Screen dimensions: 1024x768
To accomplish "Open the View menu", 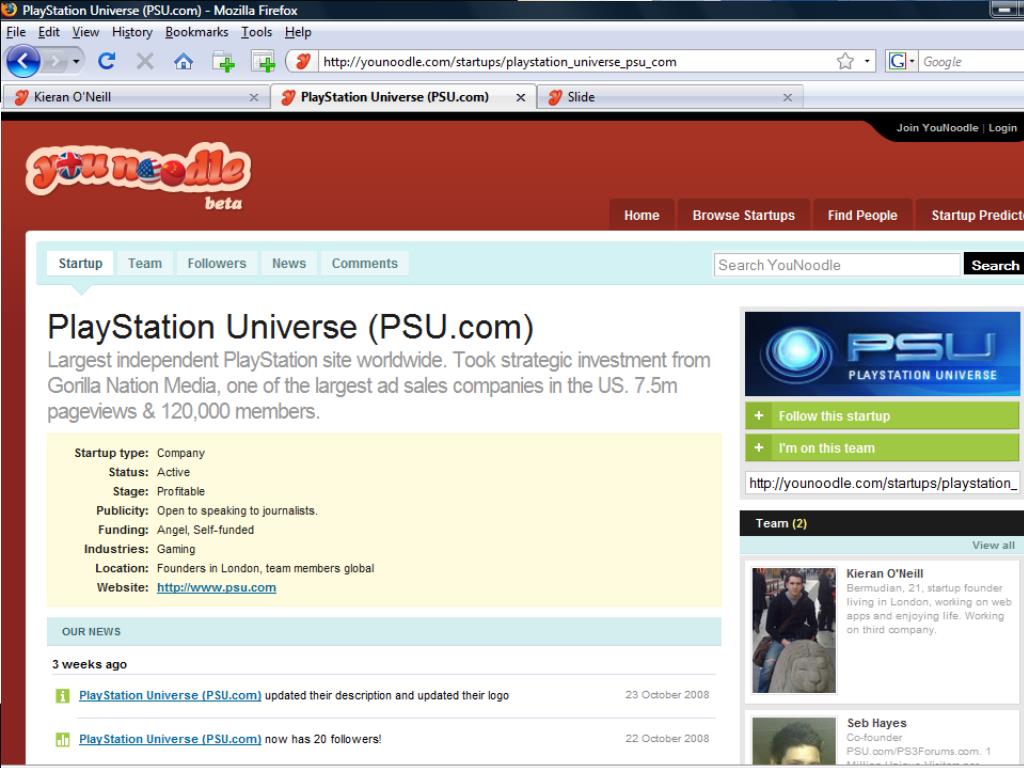I will [86, 32].
